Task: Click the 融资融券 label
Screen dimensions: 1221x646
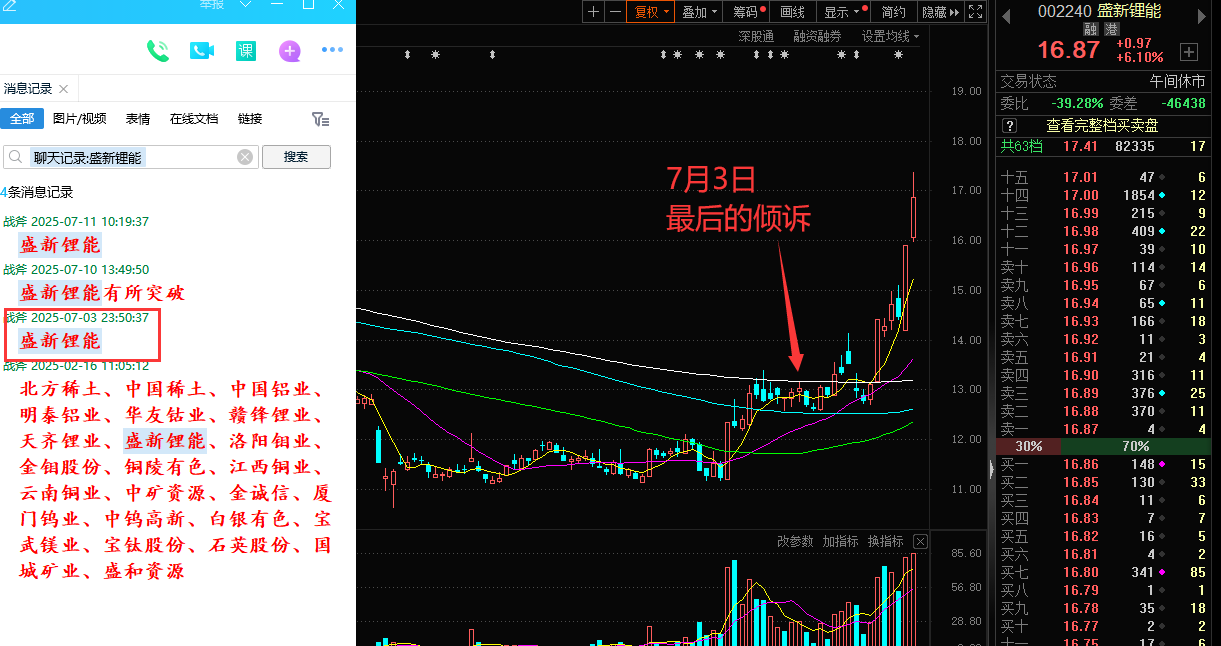Action: [x=818, y=36]
